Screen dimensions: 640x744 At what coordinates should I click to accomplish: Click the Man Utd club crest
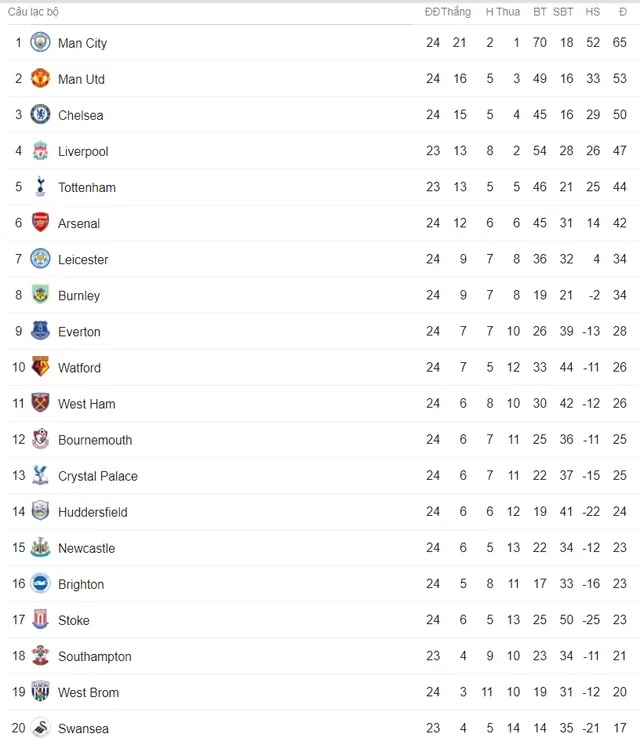[x=40, y=78]
